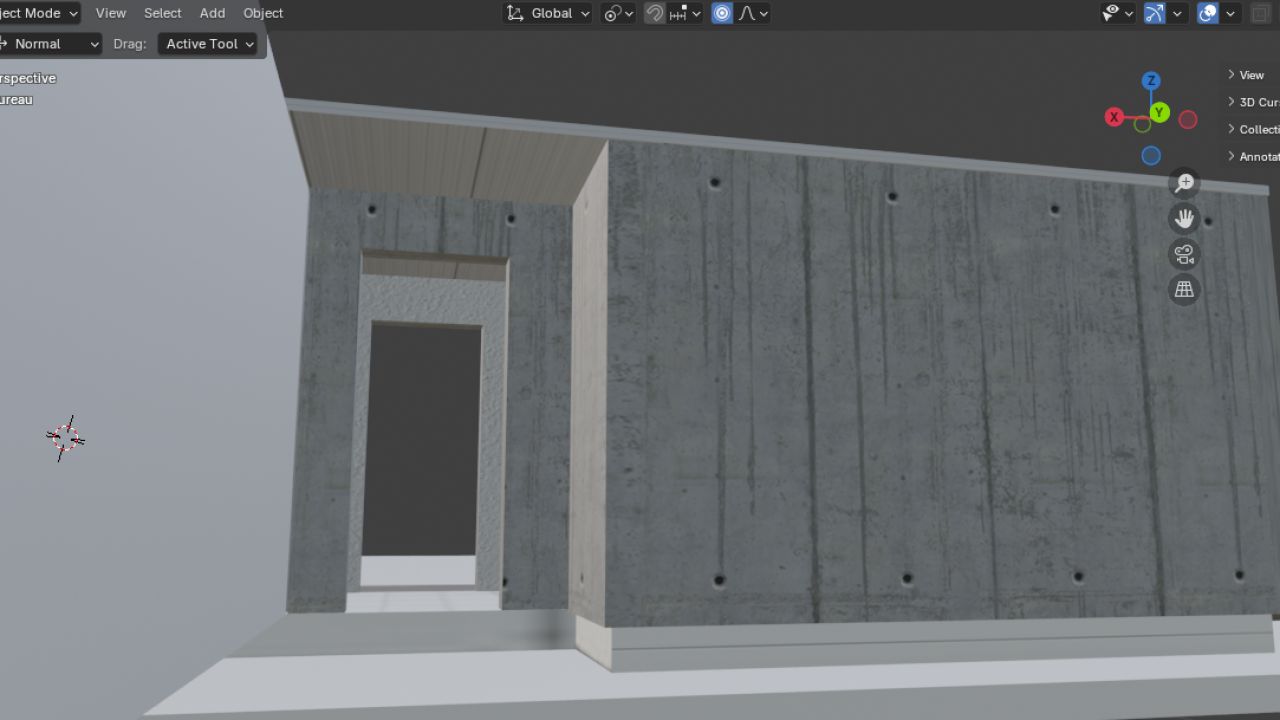Open the Active Tool drag dropdown
Viewport: 1280px width, 720px height.
point(208,44)
